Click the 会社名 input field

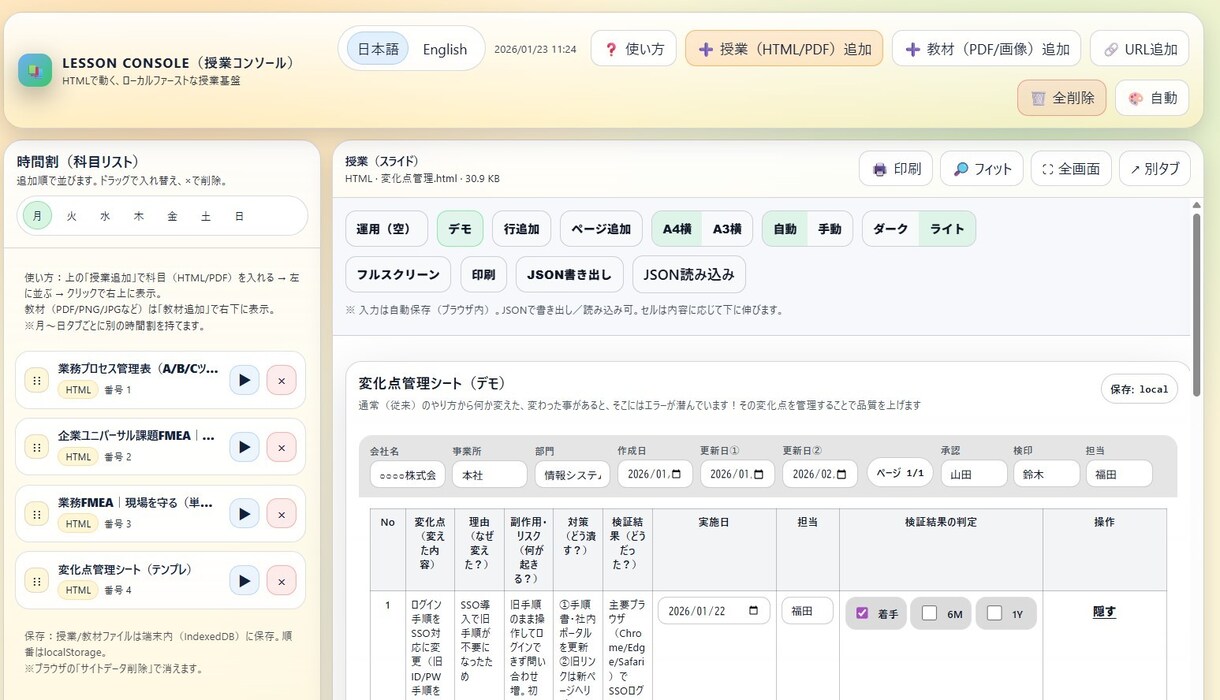pos(408,474)
